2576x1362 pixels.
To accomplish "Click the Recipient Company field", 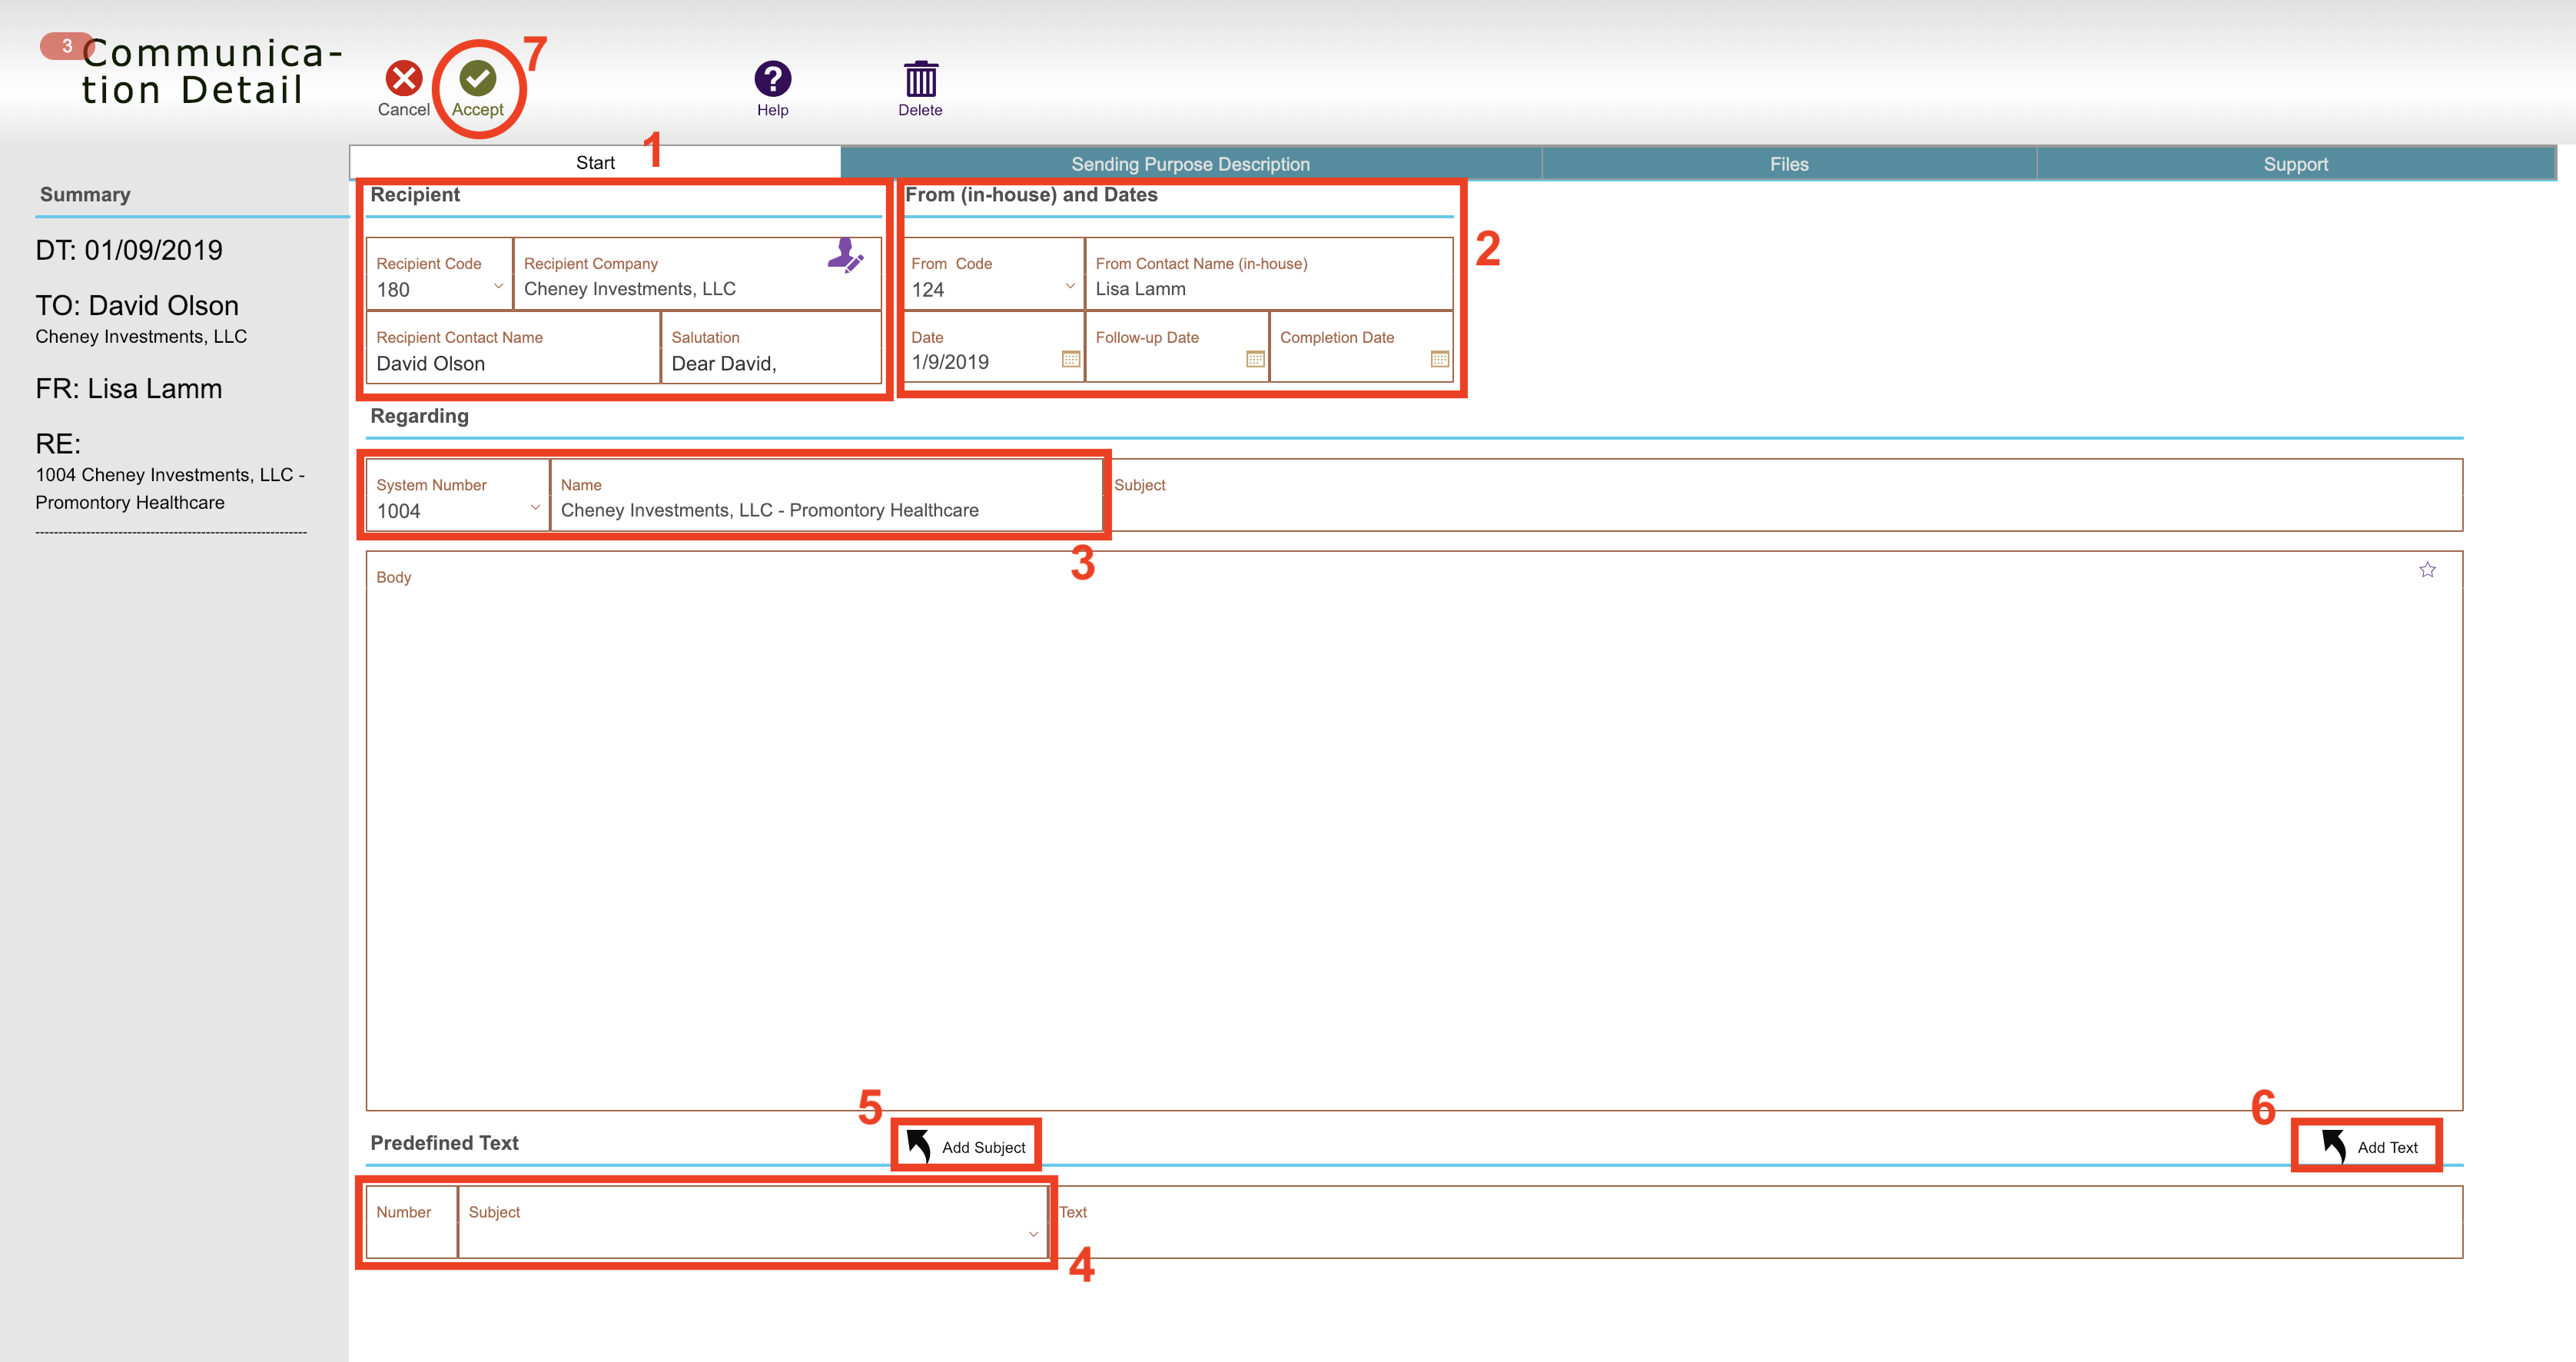I will [x=697, y=274].
